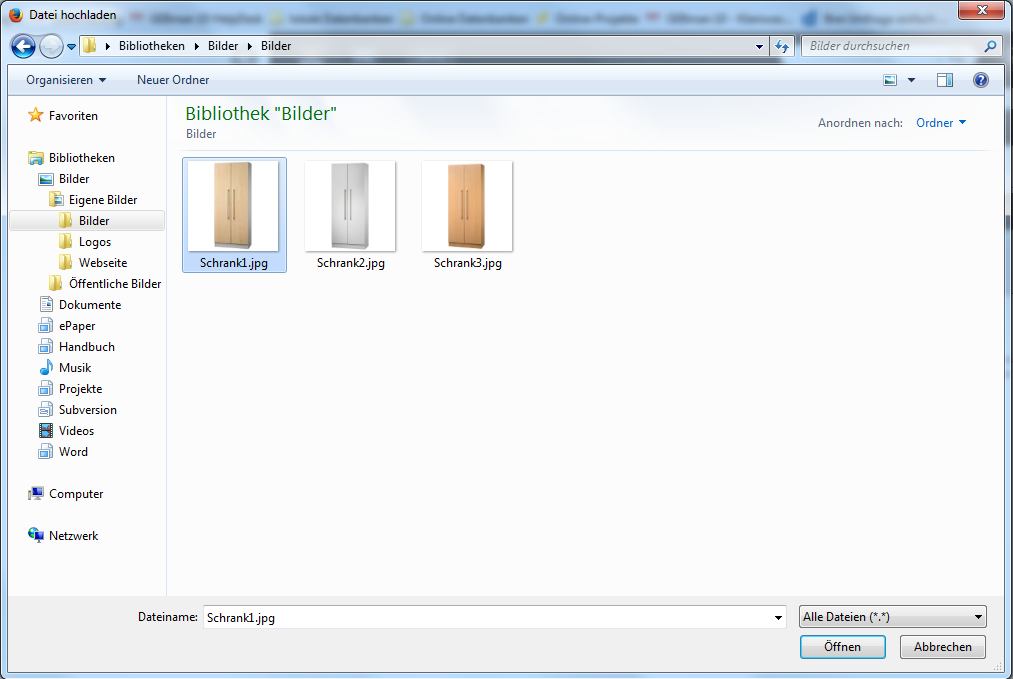1013x679 pixels.
Task: Click the refresh button beside address bar
Action: click(783, 46)
